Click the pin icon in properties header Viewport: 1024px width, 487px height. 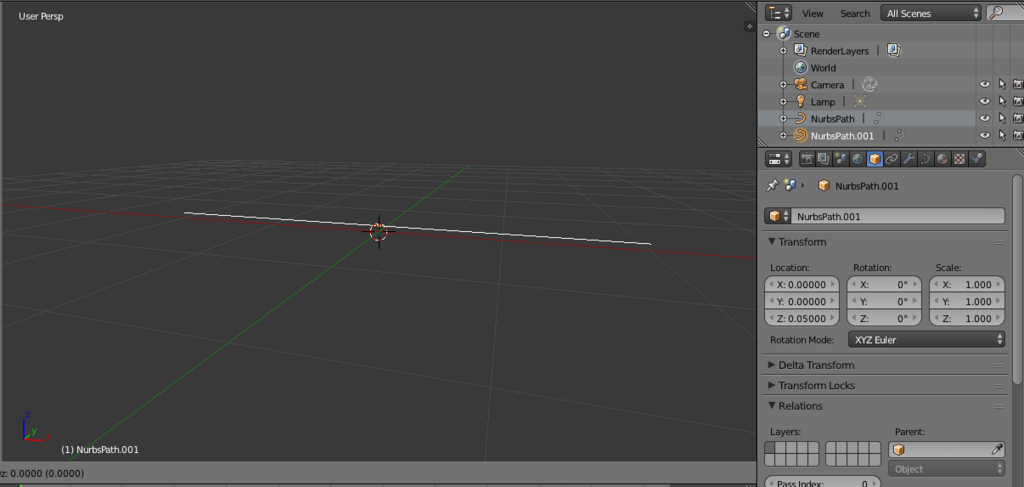[772, 186]
